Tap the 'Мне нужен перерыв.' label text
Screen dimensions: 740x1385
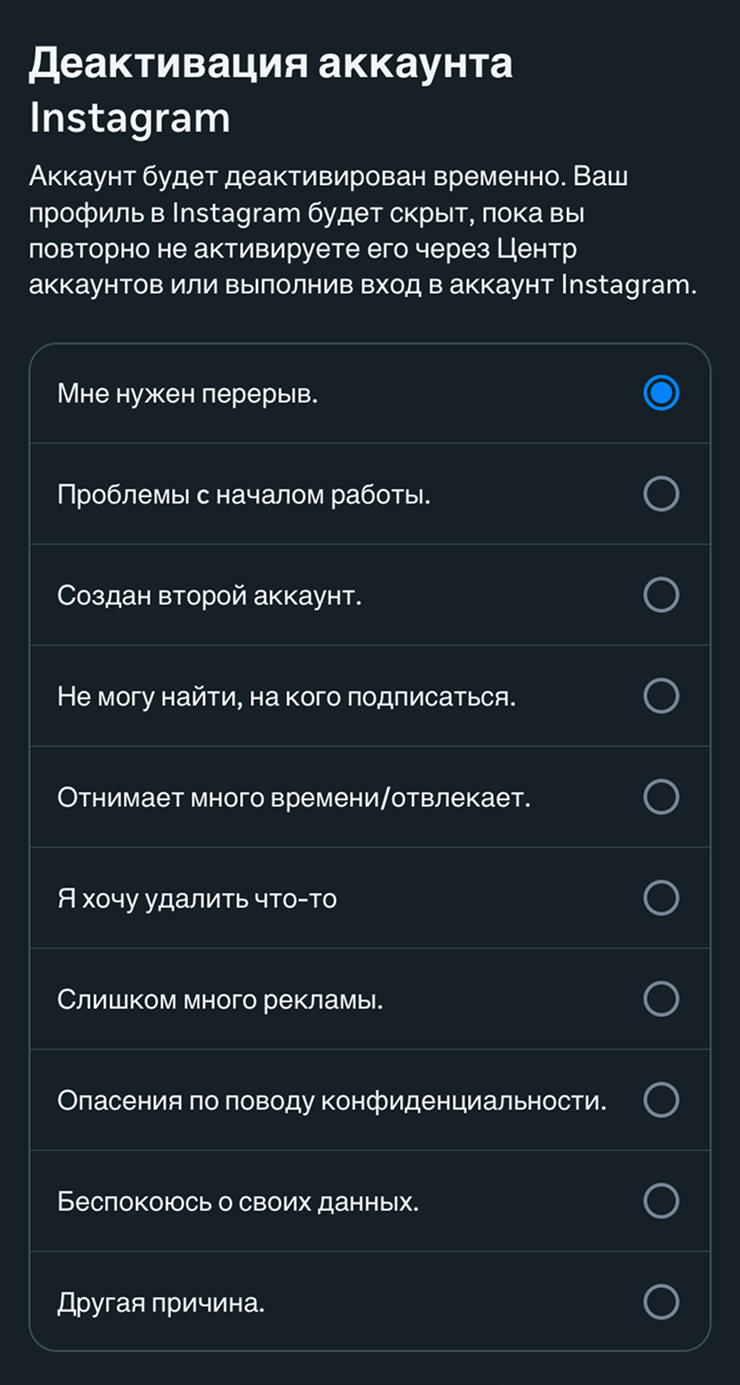tap(187, 394)
